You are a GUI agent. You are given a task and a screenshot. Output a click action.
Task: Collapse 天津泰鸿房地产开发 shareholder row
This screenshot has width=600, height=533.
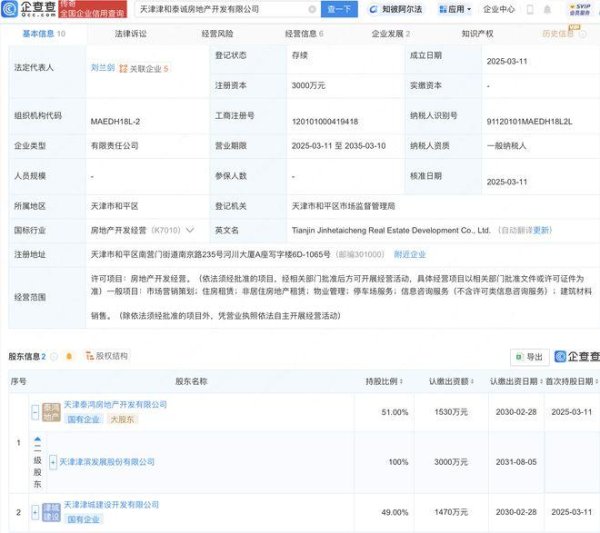click(35, 412)
